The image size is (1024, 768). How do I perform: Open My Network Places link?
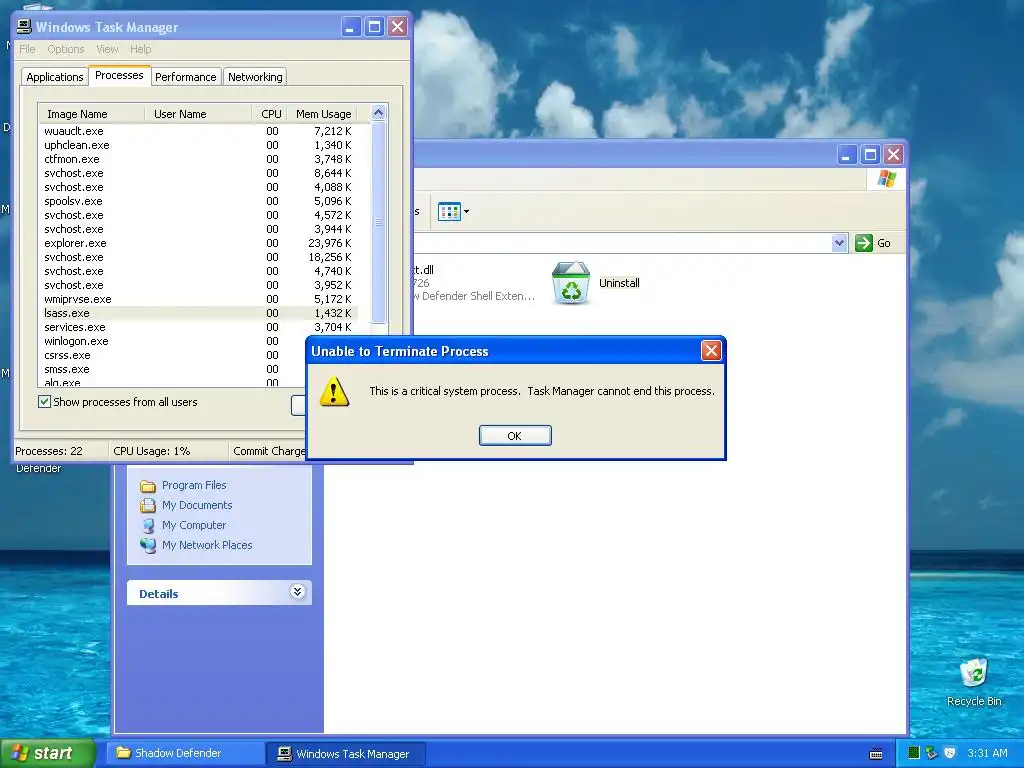(207, 545)
